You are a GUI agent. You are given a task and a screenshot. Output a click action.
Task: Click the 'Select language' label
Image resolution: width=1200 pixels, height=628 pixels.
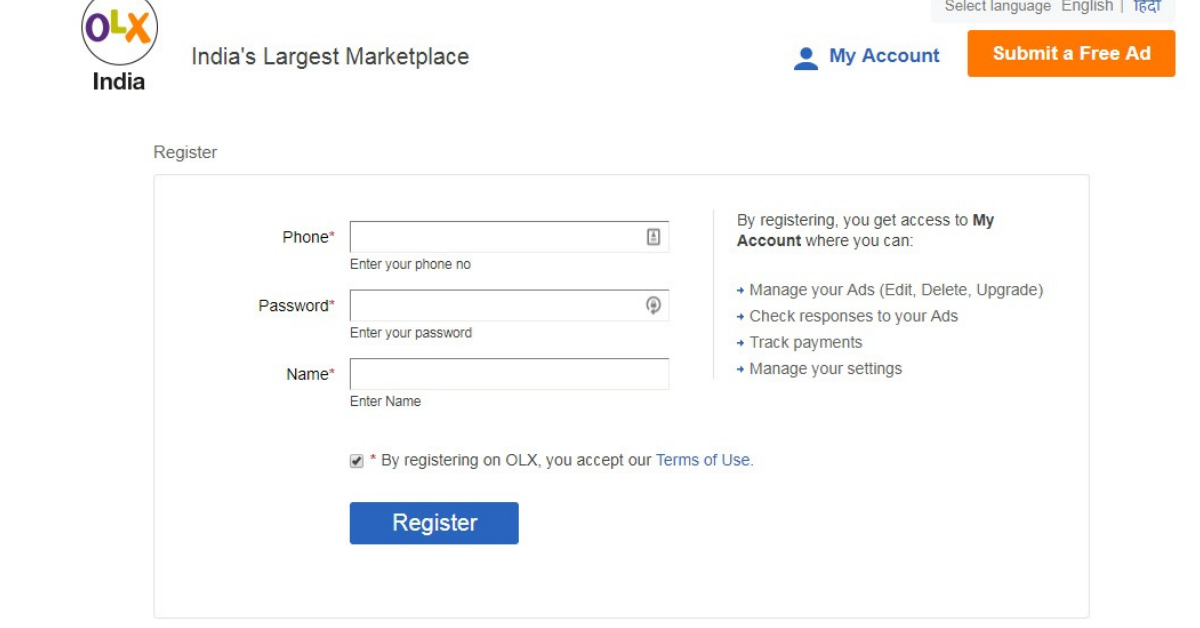[998, 7]
